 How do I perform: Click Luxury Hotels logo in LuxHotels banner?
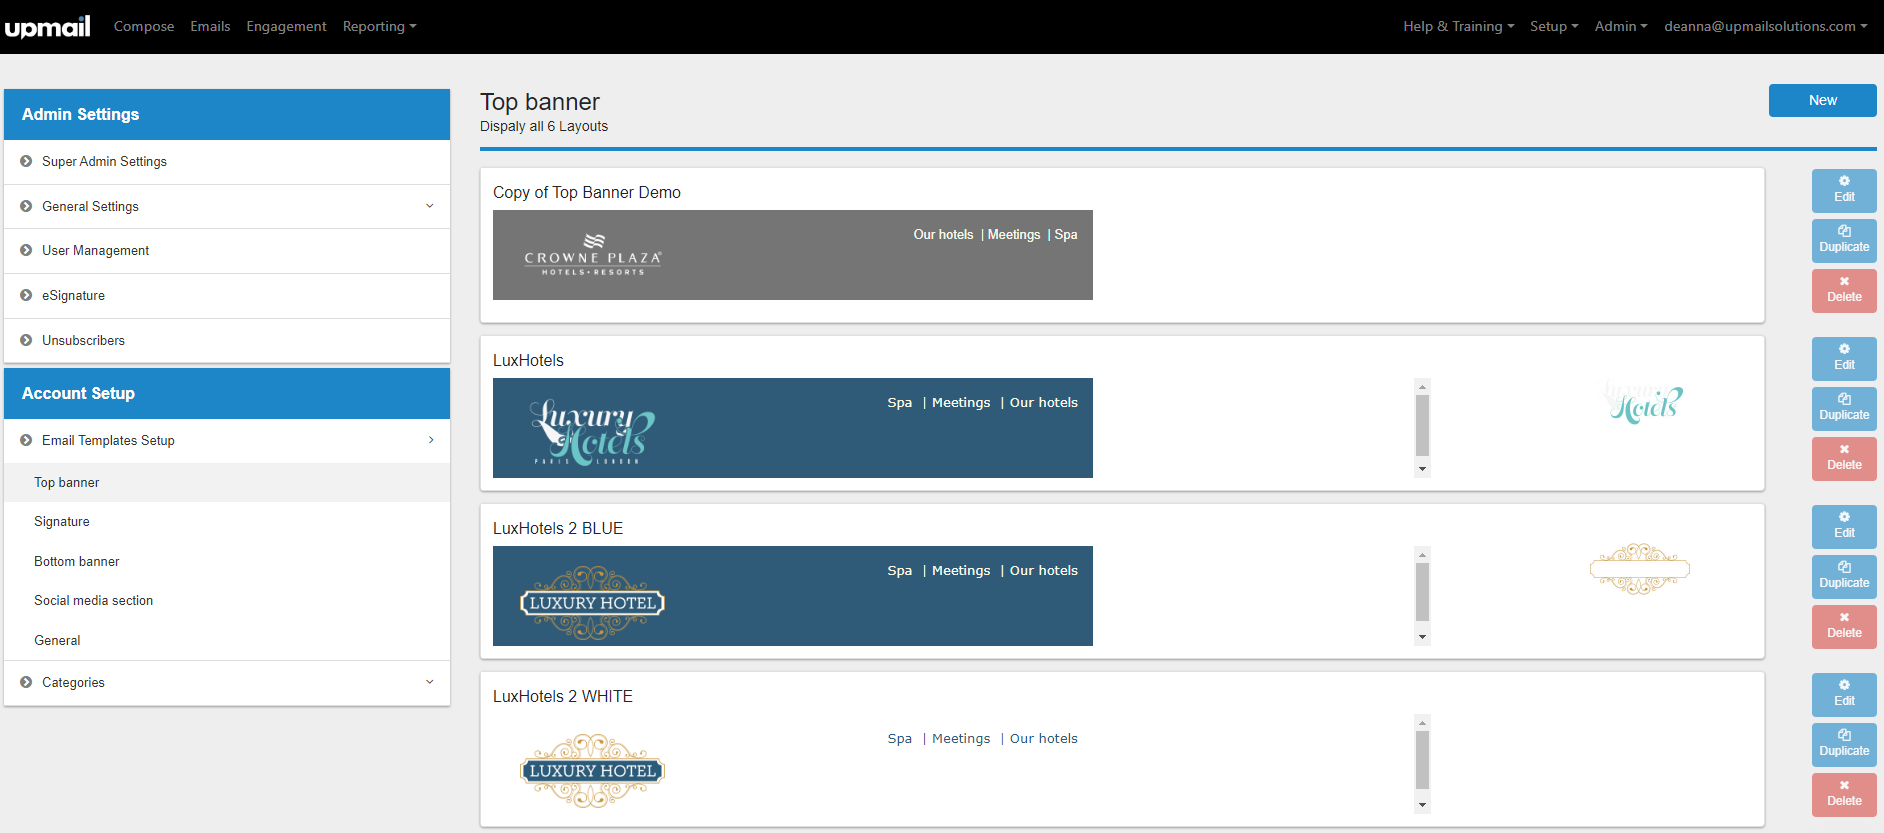point(592,432)
